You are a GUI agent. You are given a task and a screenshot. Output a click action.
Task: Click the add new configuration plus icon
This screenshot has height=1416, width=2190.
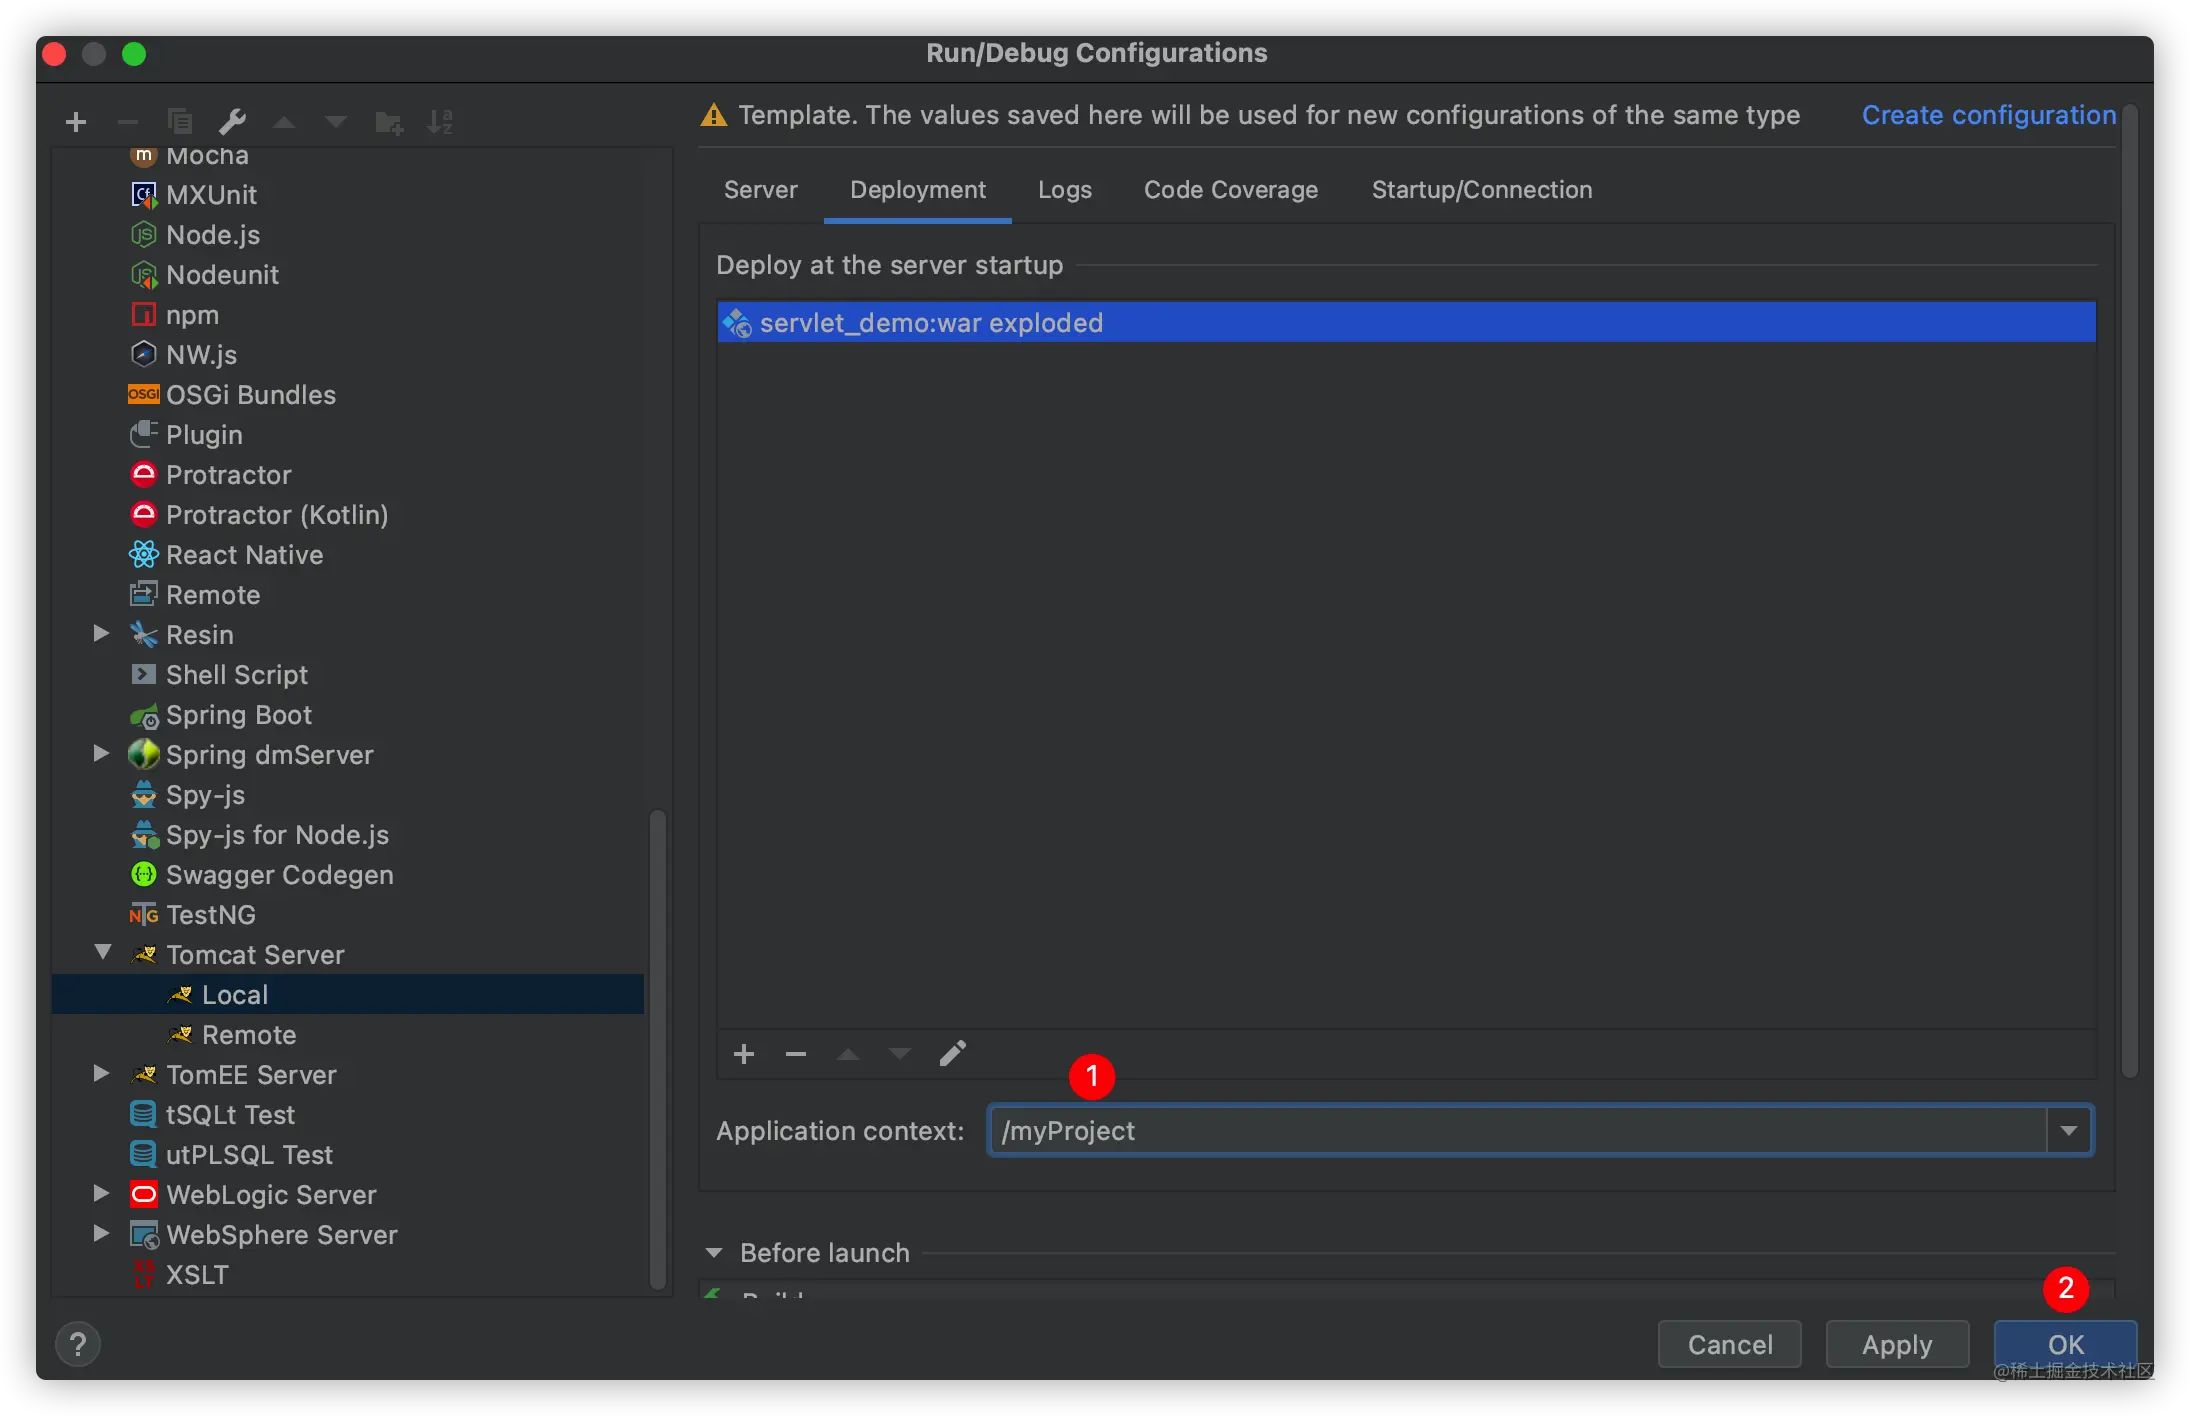click(76, 122)
